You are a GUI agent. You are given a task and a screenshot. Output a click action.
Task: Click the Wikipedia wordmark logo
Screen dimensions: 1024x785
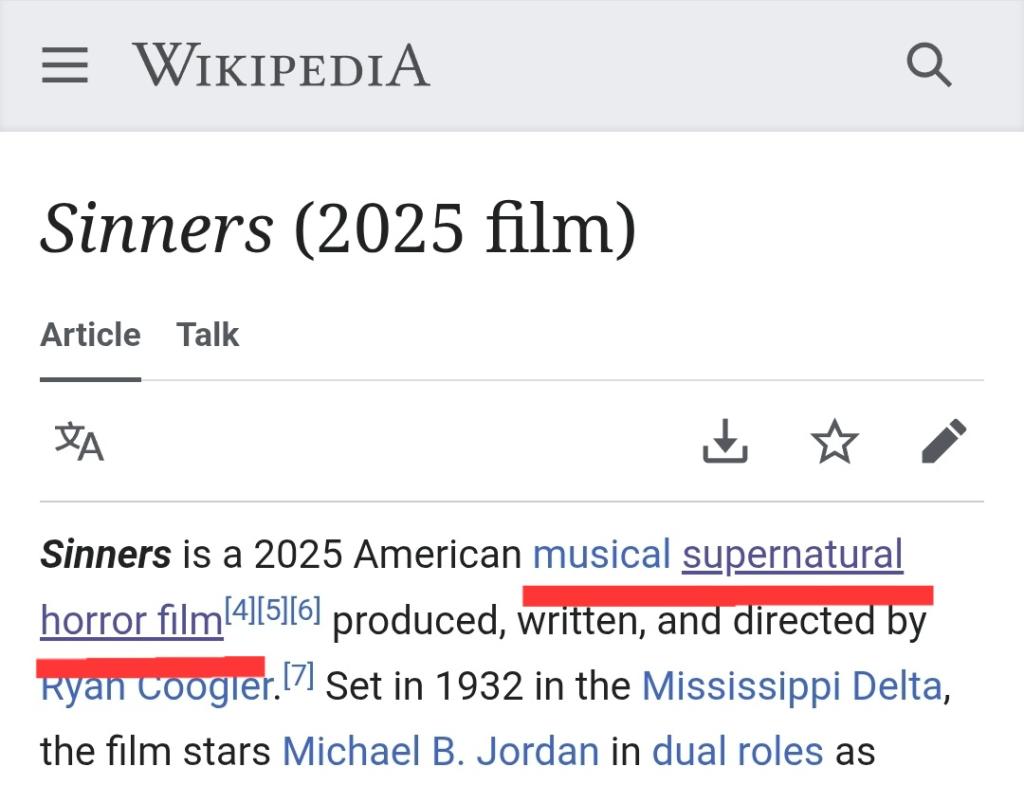[281, 65]
